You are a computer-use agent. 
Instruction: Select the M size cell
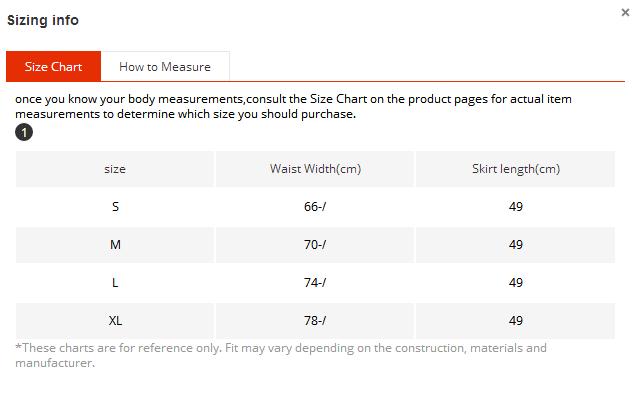[x=115, y=245]
